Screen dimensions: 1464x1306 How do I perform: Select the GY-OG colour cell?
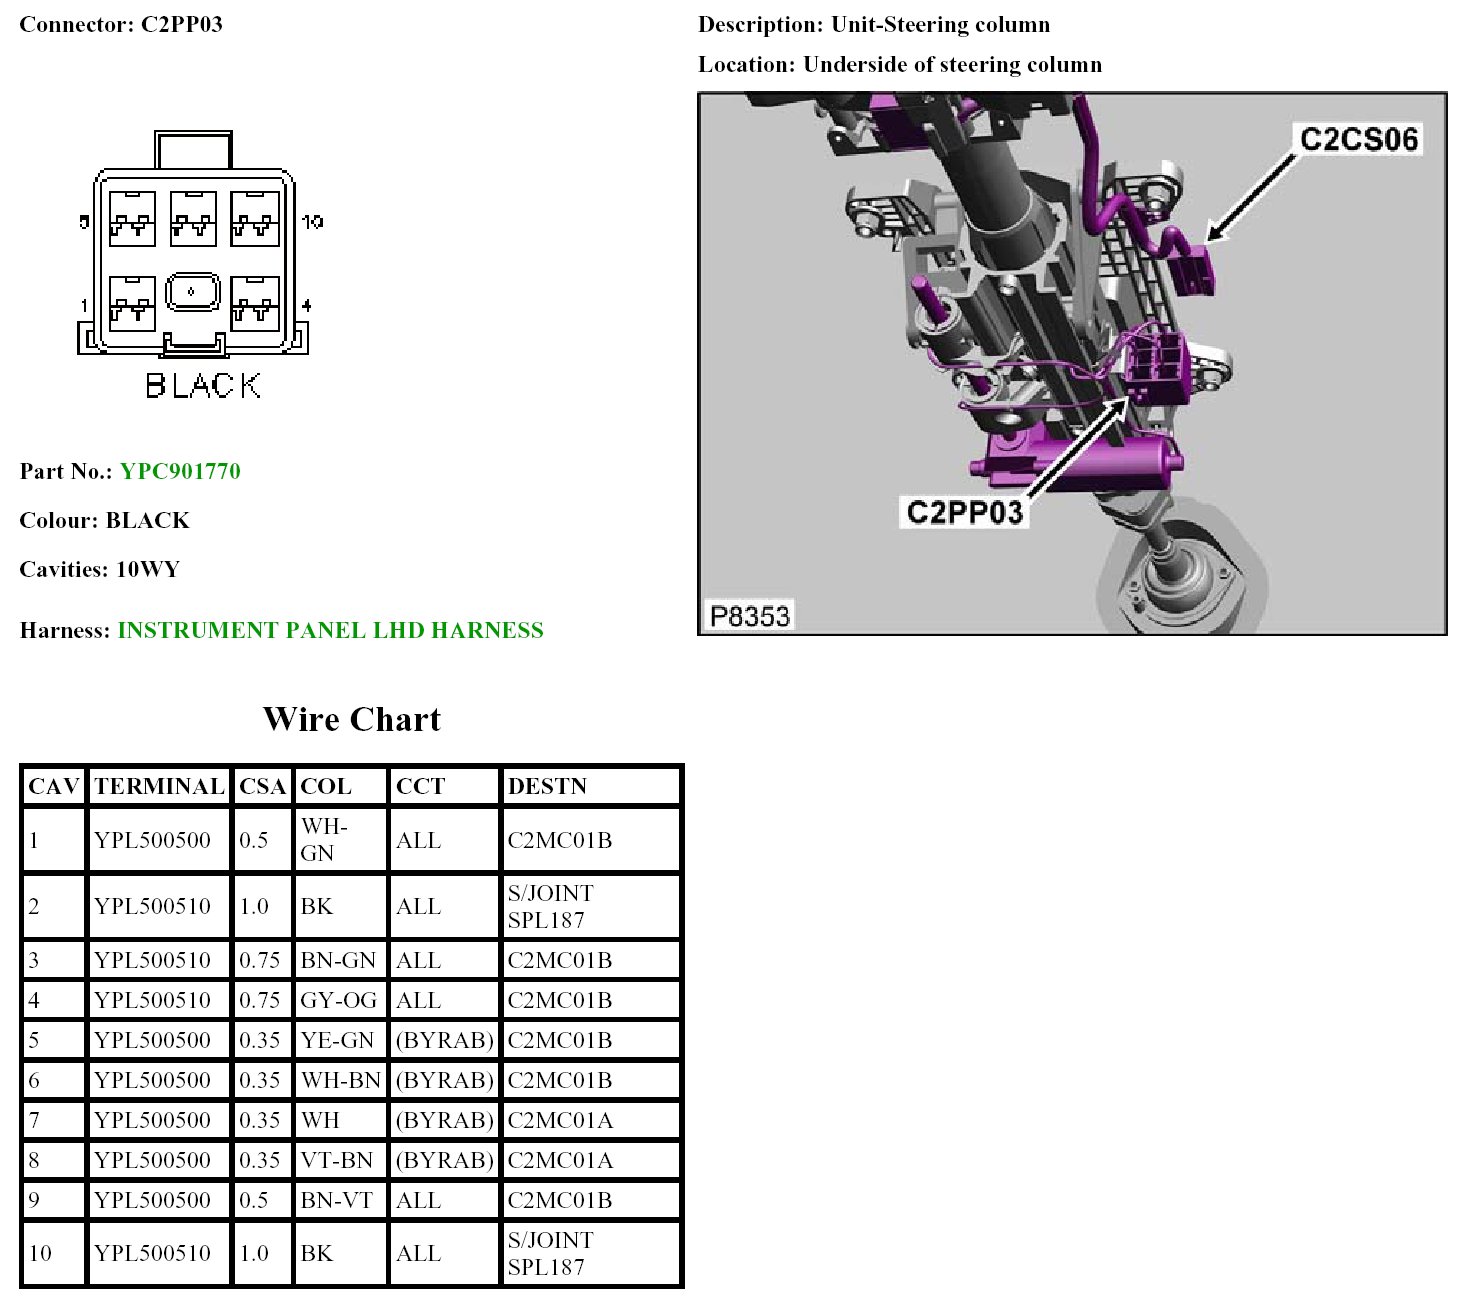tap(338, 1000)
